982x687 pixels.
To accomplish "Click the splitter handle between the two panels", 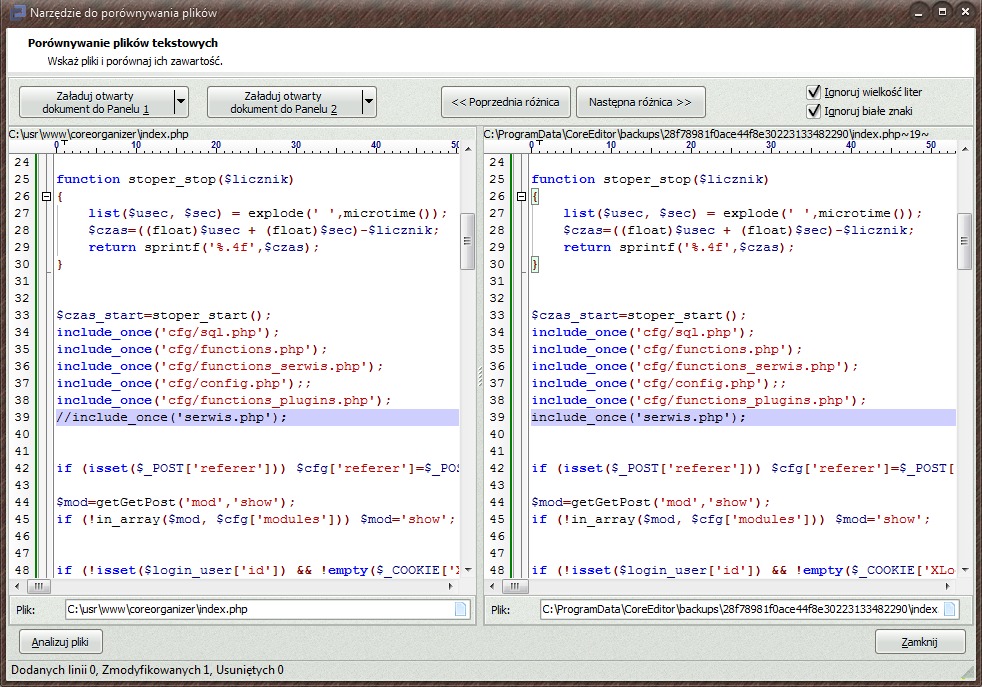I will [x=480, y=376].
